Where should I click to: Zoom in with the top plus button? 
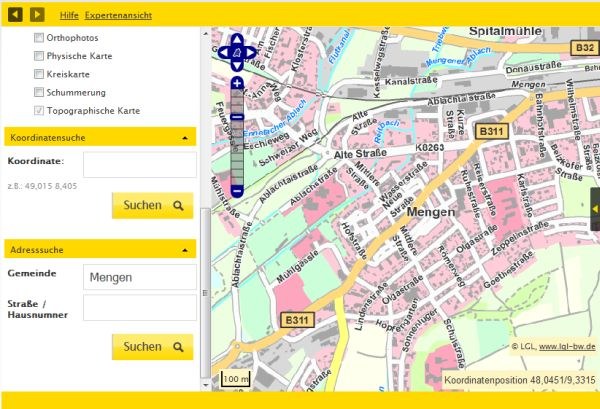tap(237, 83)
